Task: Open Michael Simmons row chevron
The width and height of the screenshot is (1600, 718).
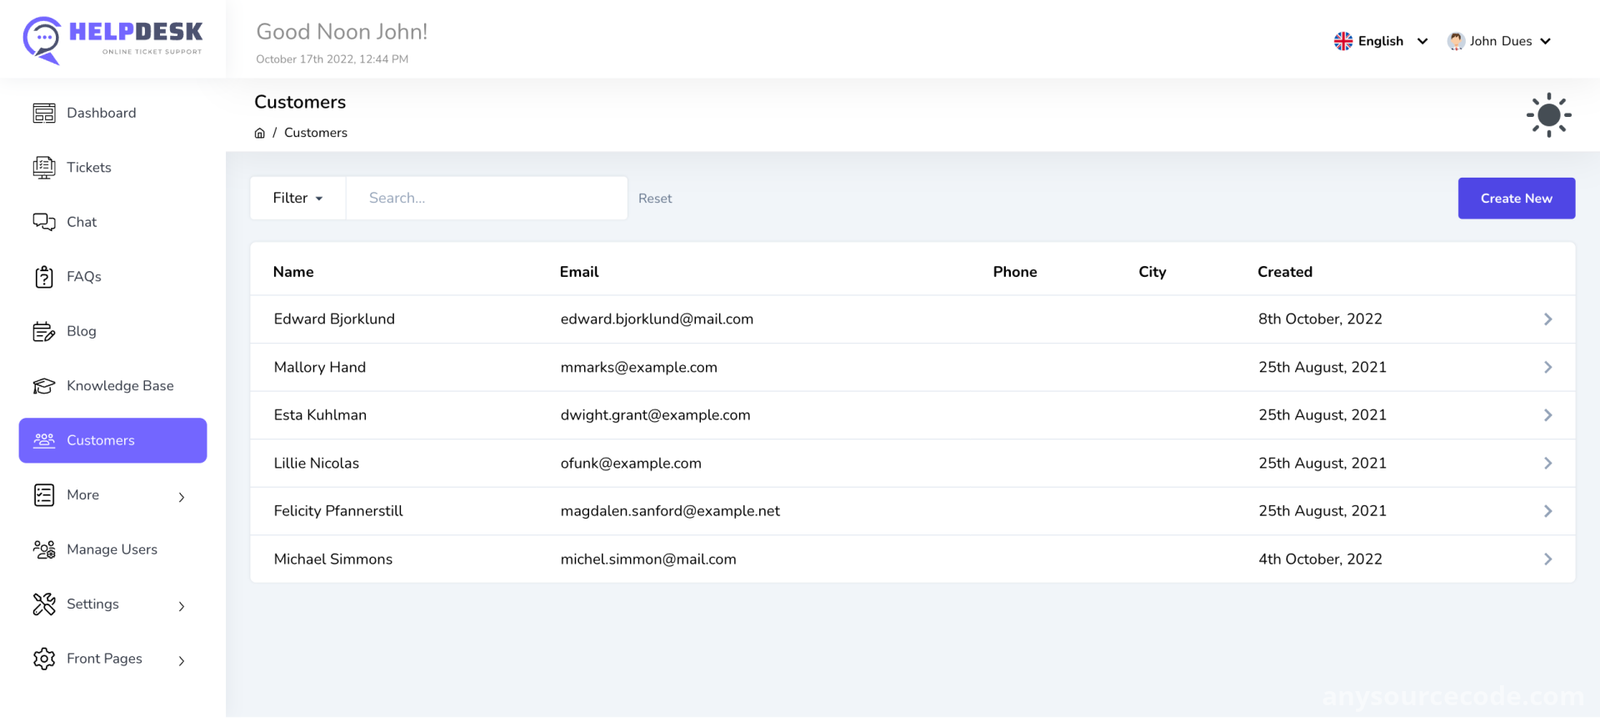Action: tap(1548, 559)
